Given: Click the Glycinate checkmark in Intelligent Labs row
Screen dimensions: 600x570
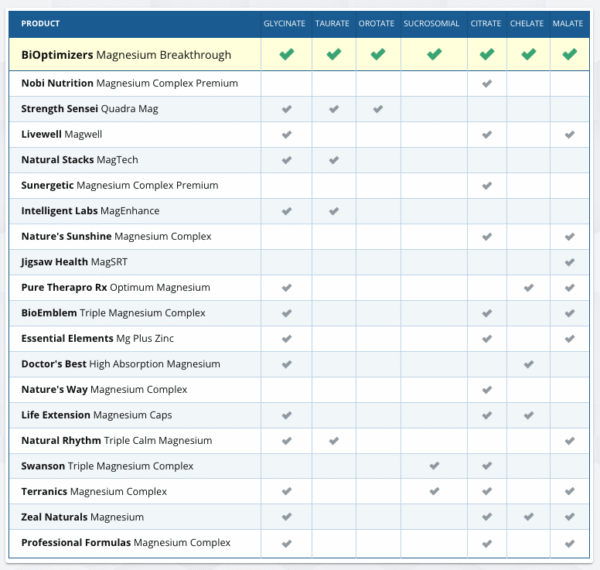Looking at the screenshot, I should tap(287, 211).
